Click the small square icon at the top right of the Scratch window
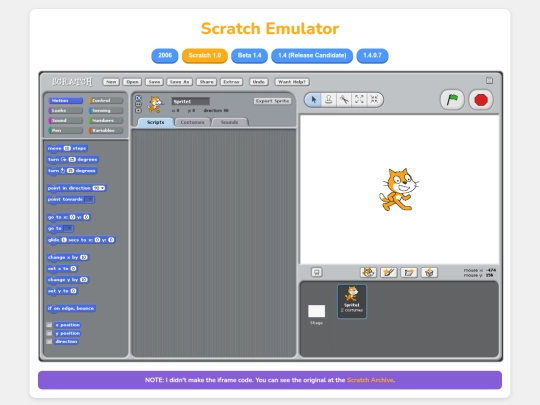This screenshot has height=405, width=540. pyautogui.click(x=489, y=80)
